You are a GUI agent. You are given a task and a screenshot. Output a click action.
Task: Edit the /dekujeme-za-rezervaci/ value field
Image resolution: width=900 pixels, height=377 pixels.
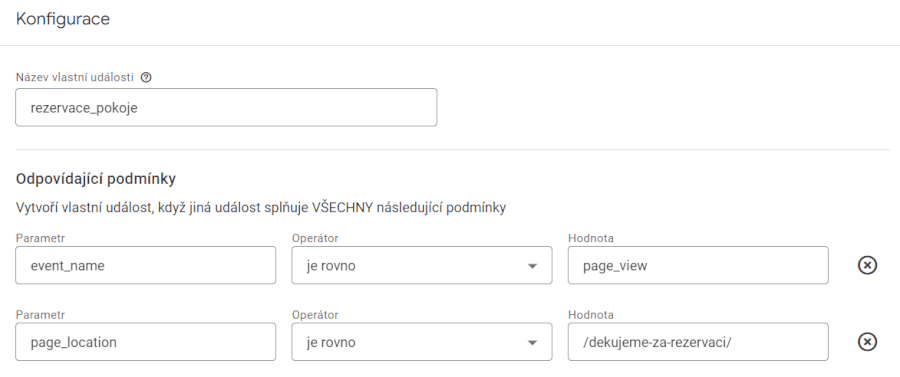[698, 342]
